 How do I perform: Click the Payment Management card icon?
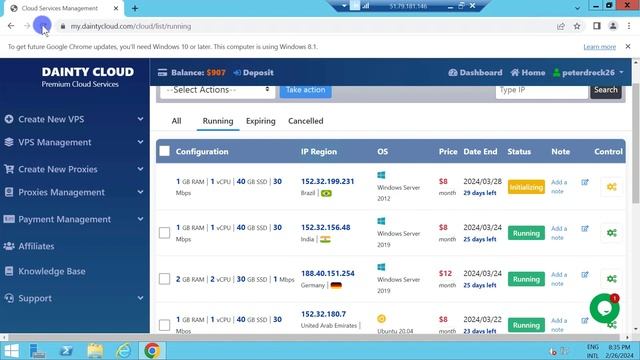pyautogui.click(x=9, y=219)
